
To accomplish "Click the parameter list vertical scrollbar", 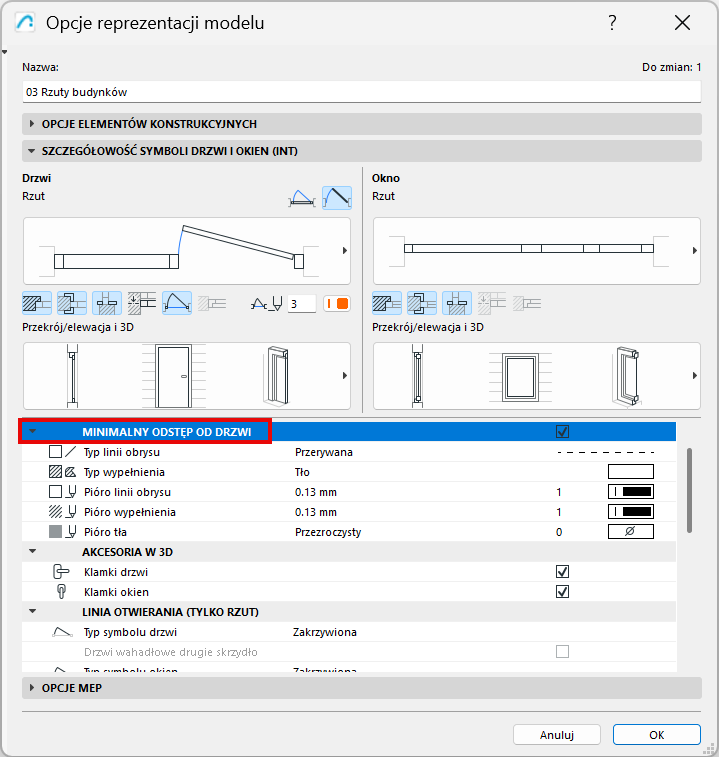I will [690, 491].
